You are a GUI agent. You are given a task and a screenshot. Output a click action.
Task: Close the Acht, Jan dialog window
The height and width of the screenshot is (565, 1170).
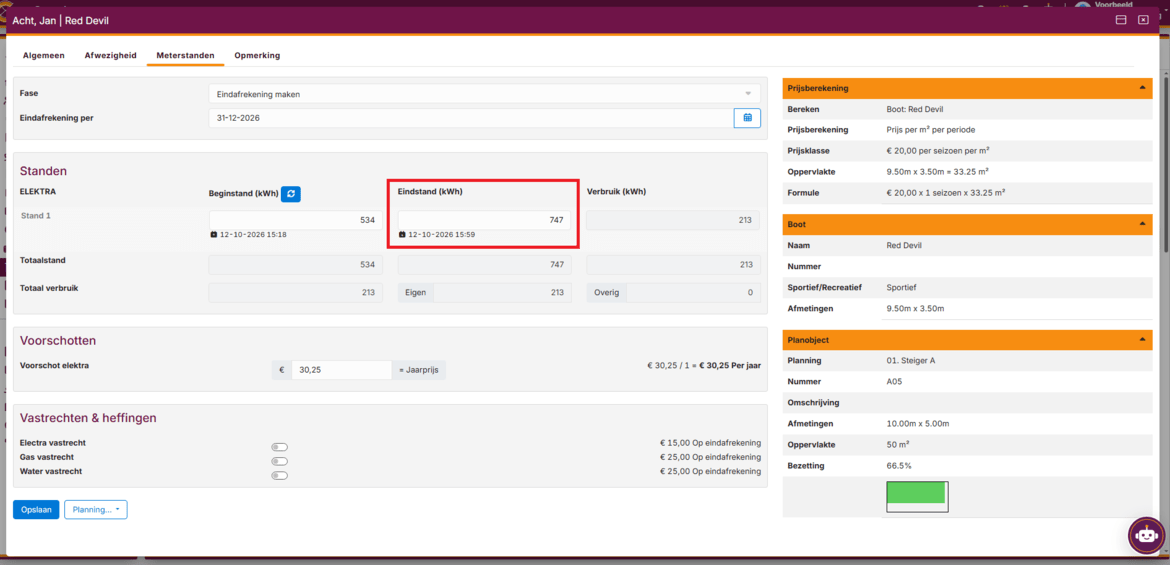point(1143,20)
